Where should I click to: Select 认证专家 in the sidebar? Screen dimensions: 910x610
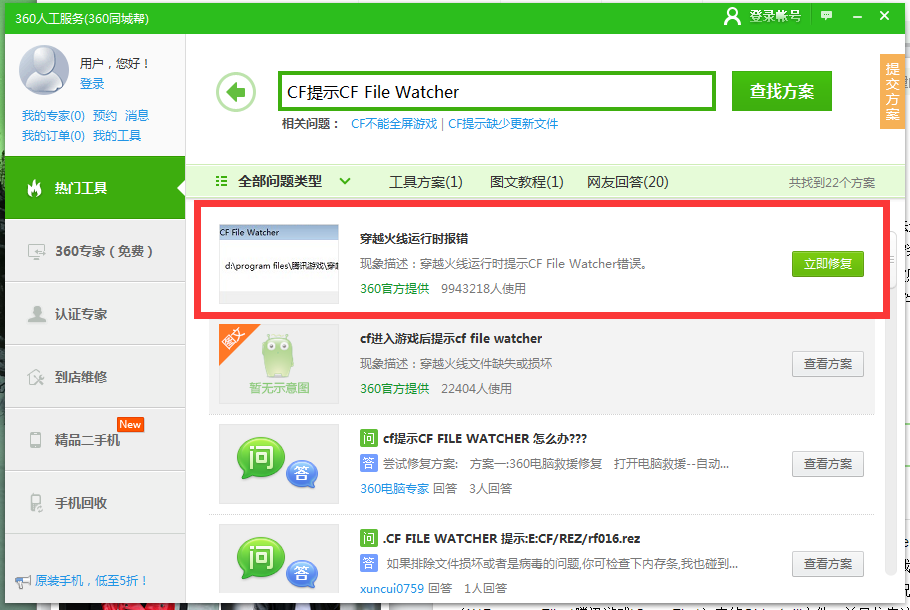[95, 314]
